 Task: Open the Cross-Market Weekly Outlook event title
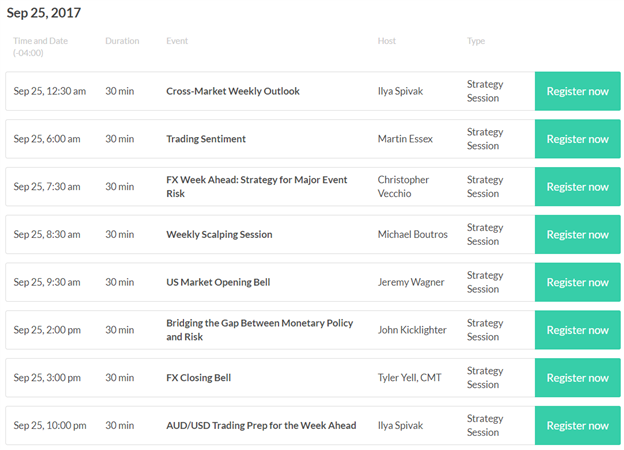(x=233, y=91)
